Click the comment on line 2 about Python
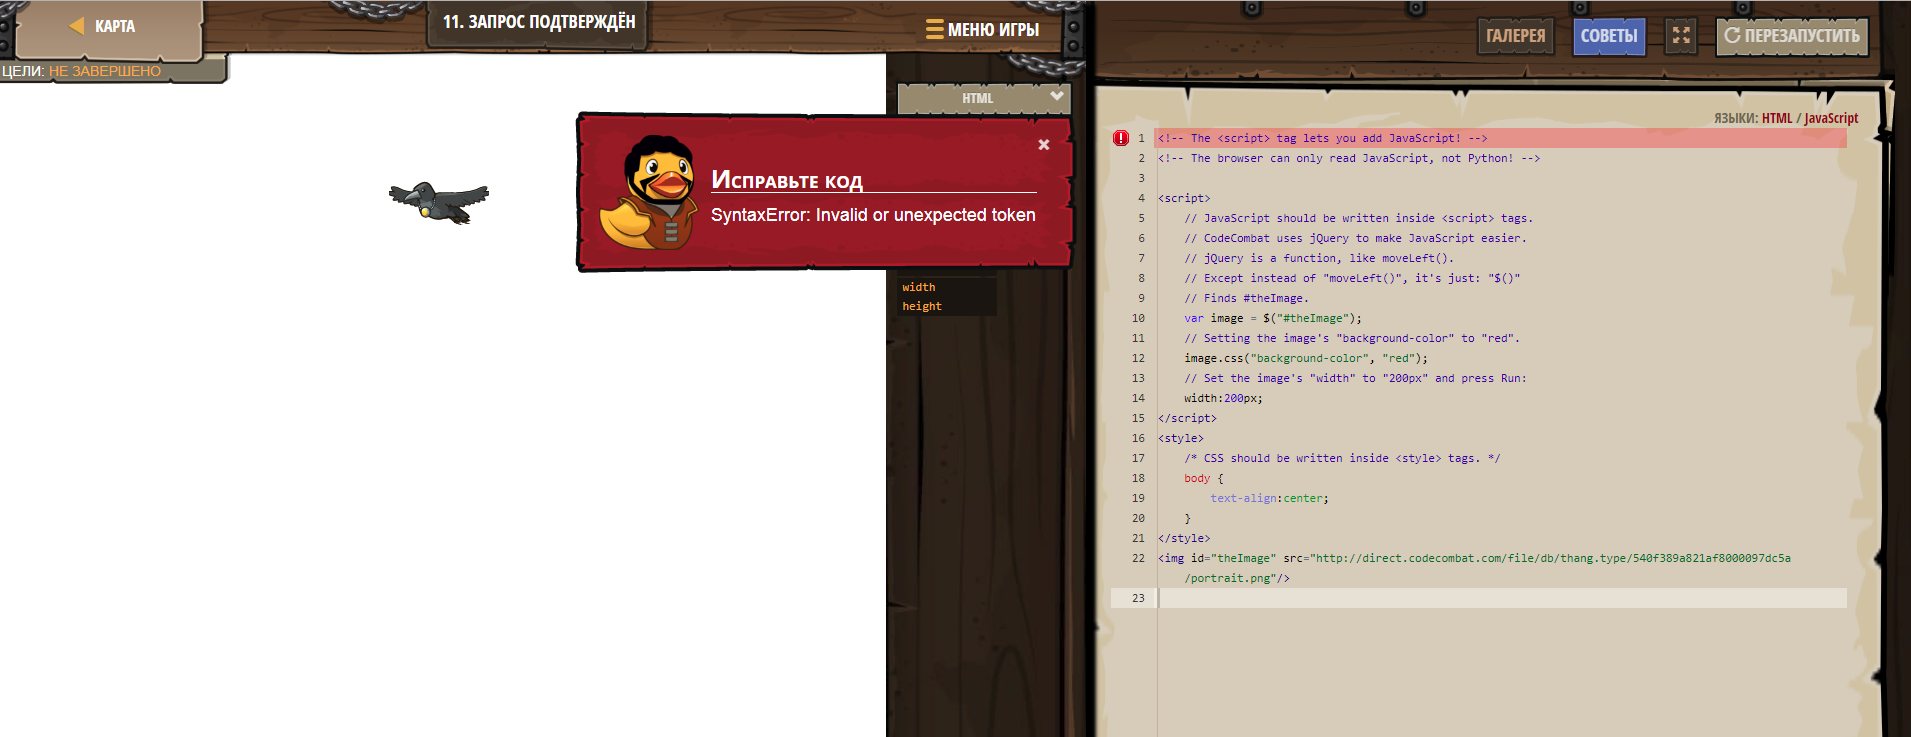The width and height of the screenshot is (1911, 737). (1349, 158)
